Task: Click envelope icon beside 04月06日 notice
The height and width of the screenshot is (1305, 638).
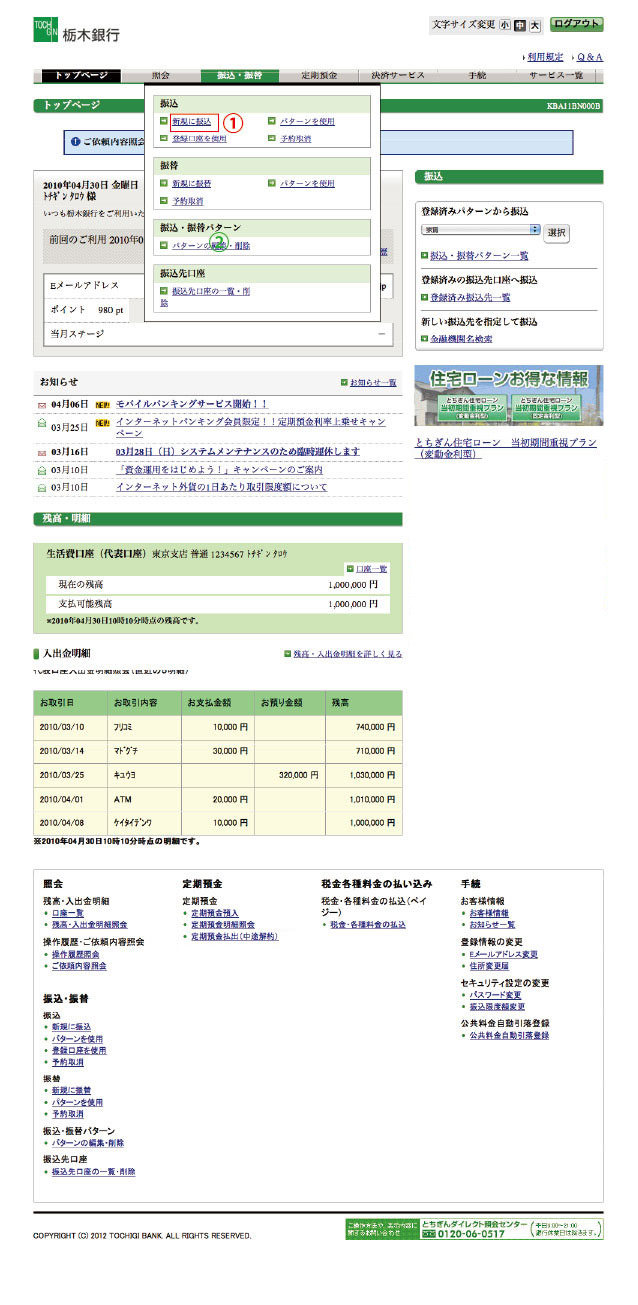Action: [x=41, y=405]
